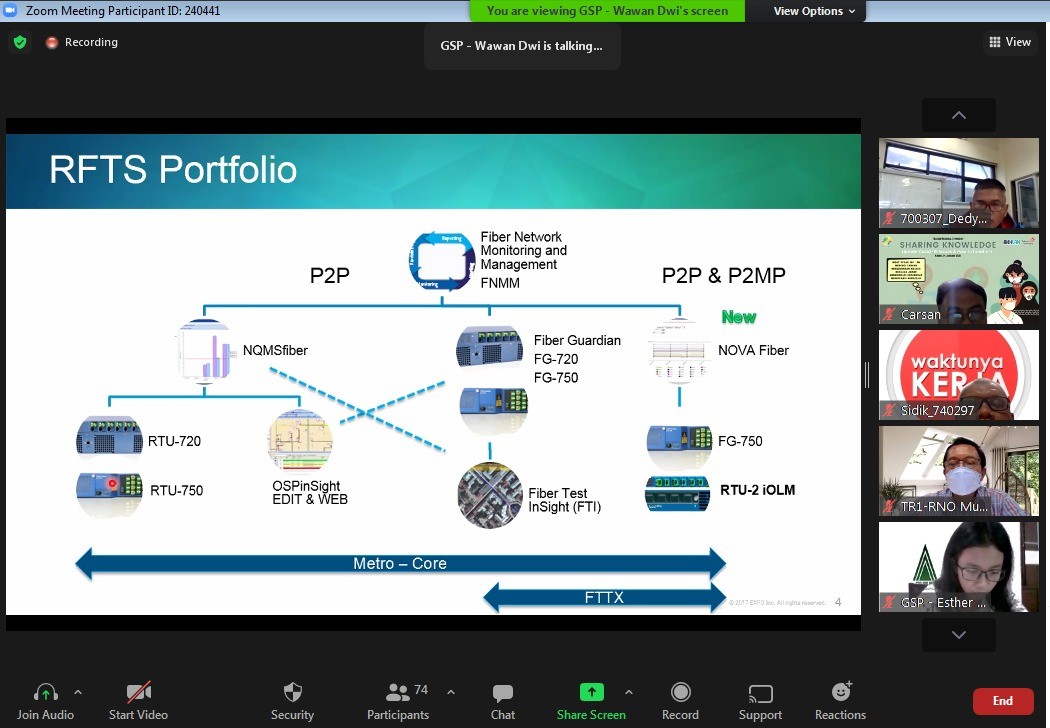Image resolution: width=1050 pixels, height=728 pixels.
Task: Click the OSPinSight map icon
Action: (300, 440)
